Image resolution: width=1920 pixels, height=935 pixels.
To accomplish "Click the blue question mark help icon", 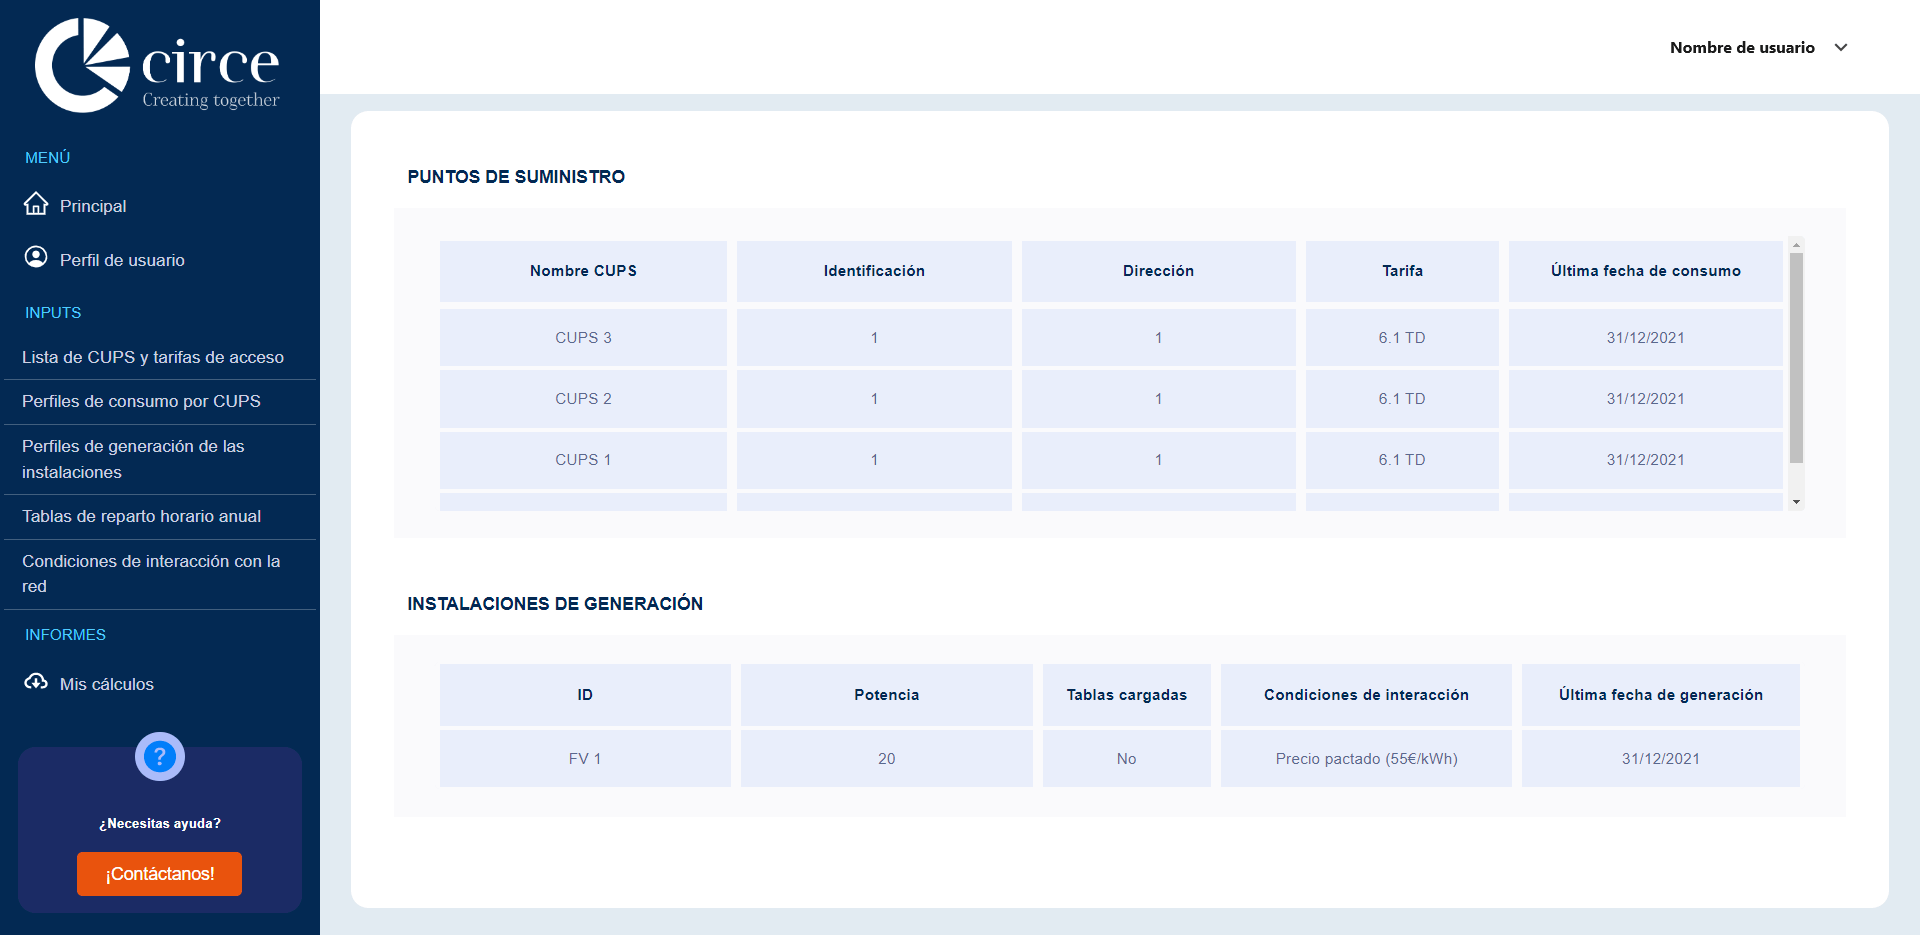I will click(x=160, y=757).
